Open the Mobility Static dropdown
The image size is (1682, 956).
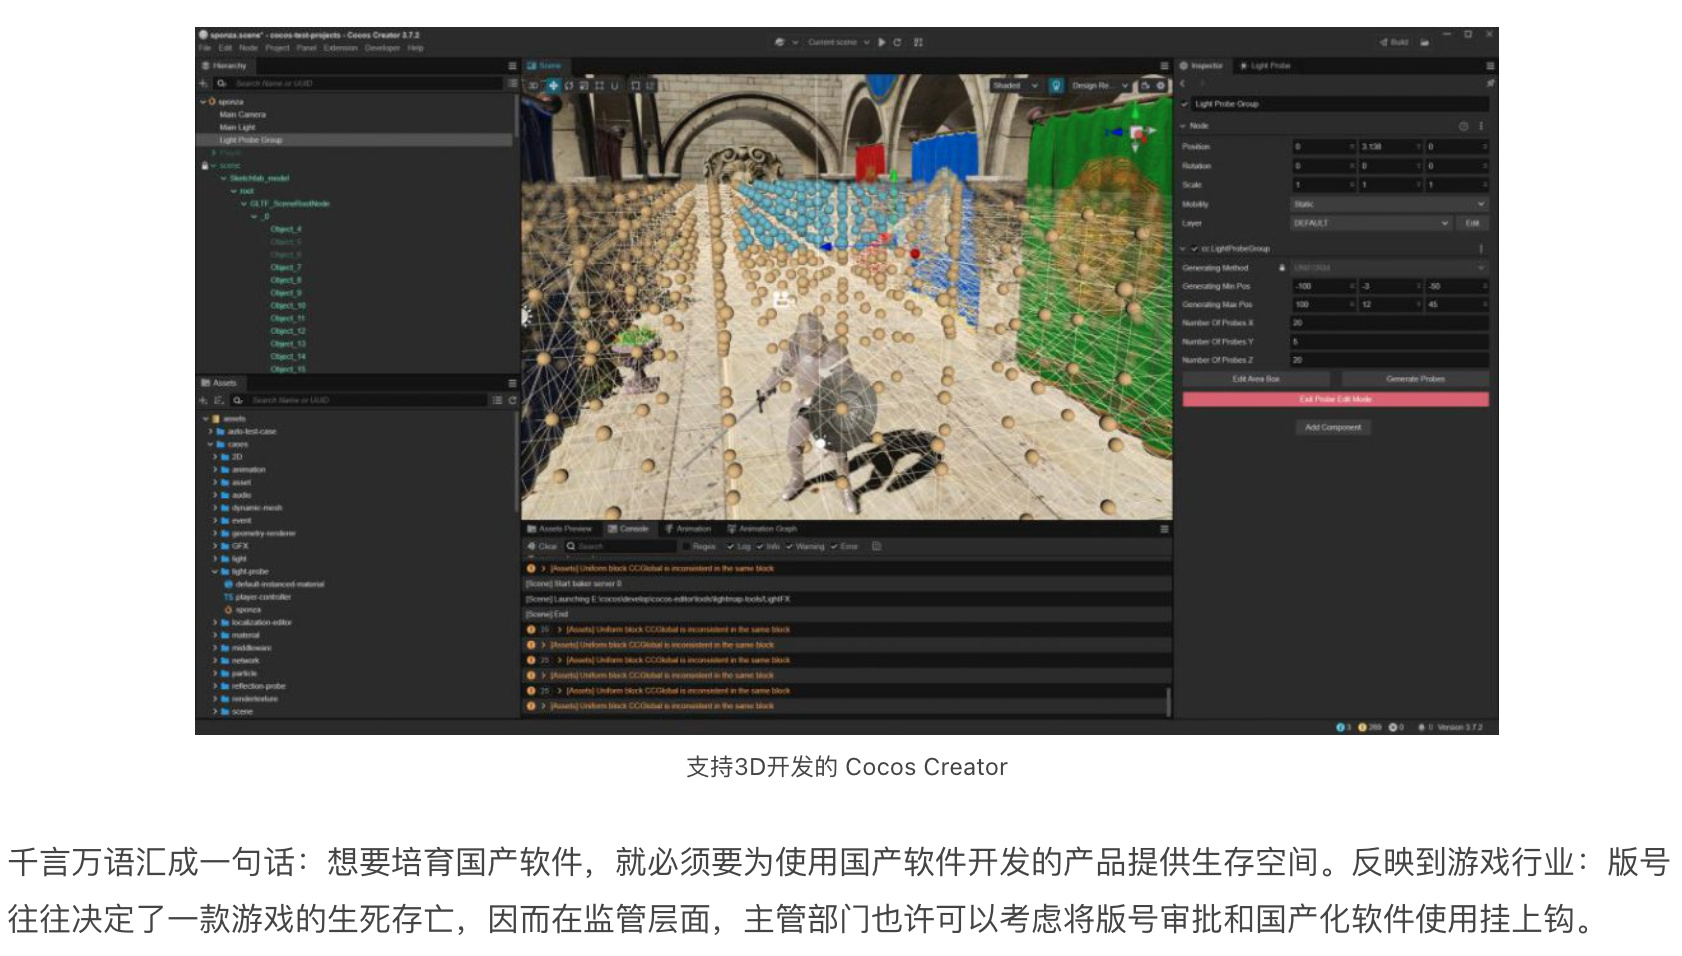pos(1389,204)
